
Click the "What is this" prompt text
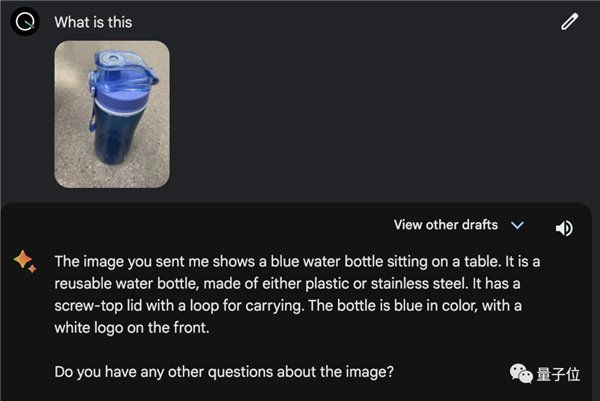pos(93,21)
